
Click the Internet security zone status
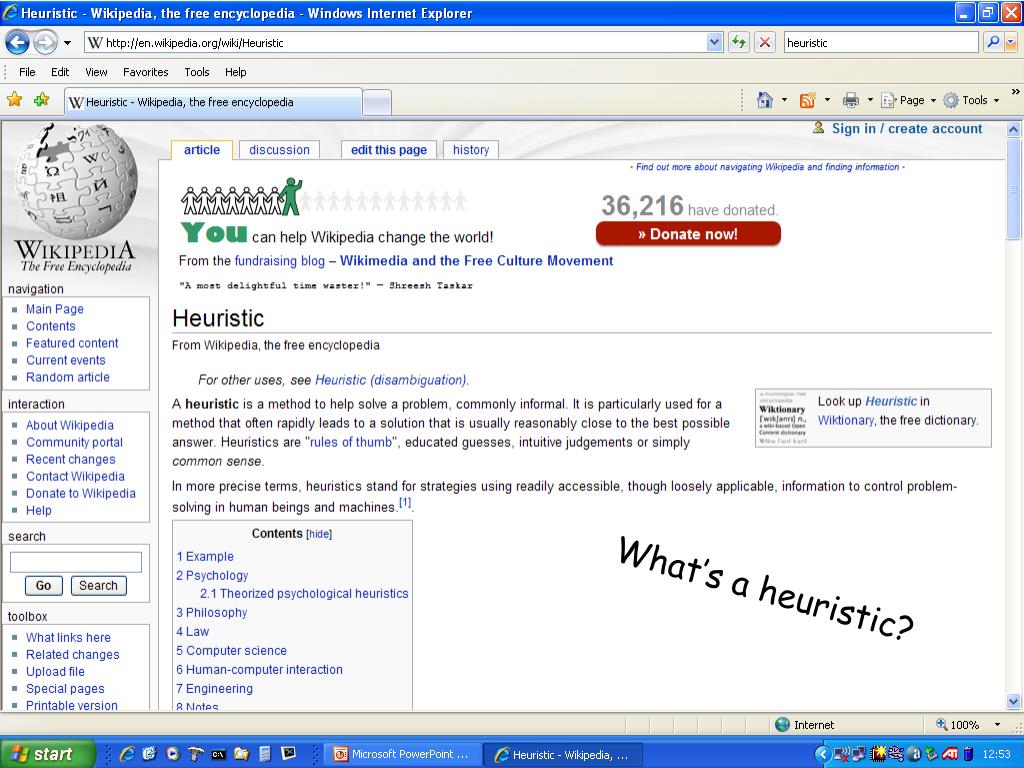805,725
